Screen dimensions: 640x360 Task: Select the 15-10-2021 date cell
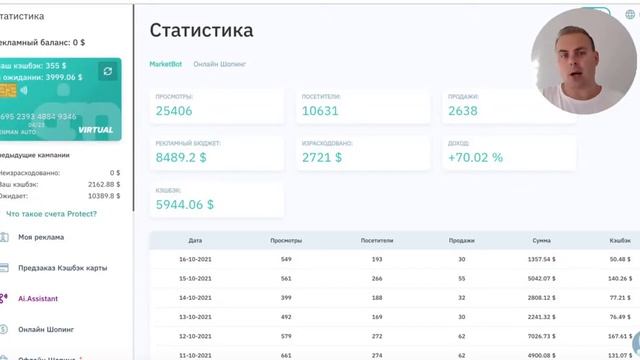(195, 278)
